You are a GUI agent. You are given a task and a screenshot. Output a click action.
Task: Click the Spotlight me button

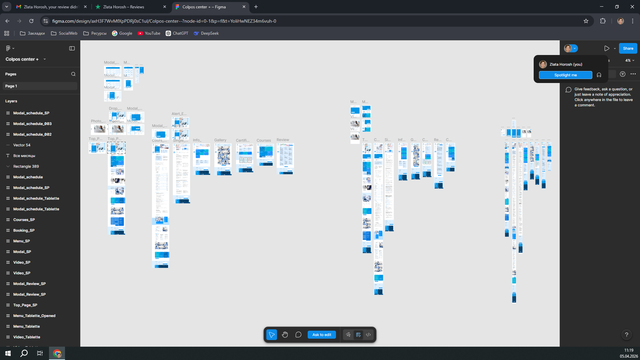point(565,75)
